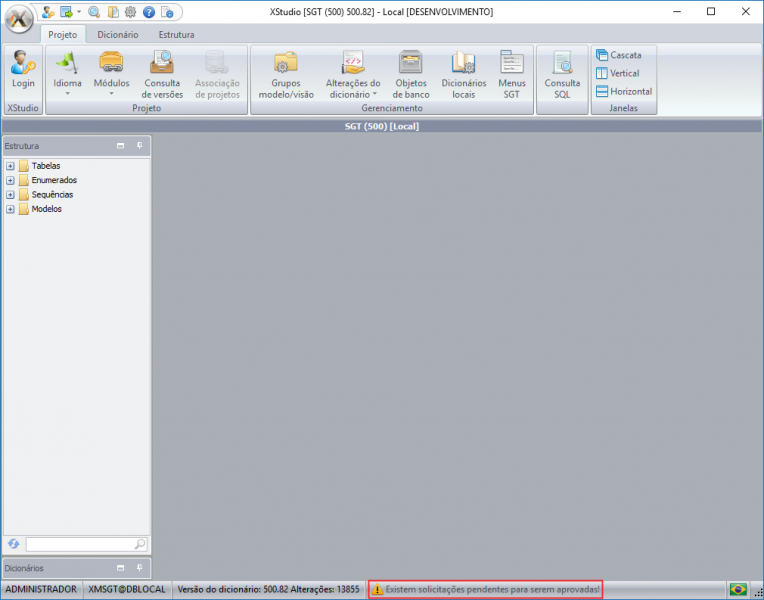Image resolution: width=764 pixels, height=600 pixels.
Task: Click the settings gear in quick access toolbar
Action: (130, 12)
